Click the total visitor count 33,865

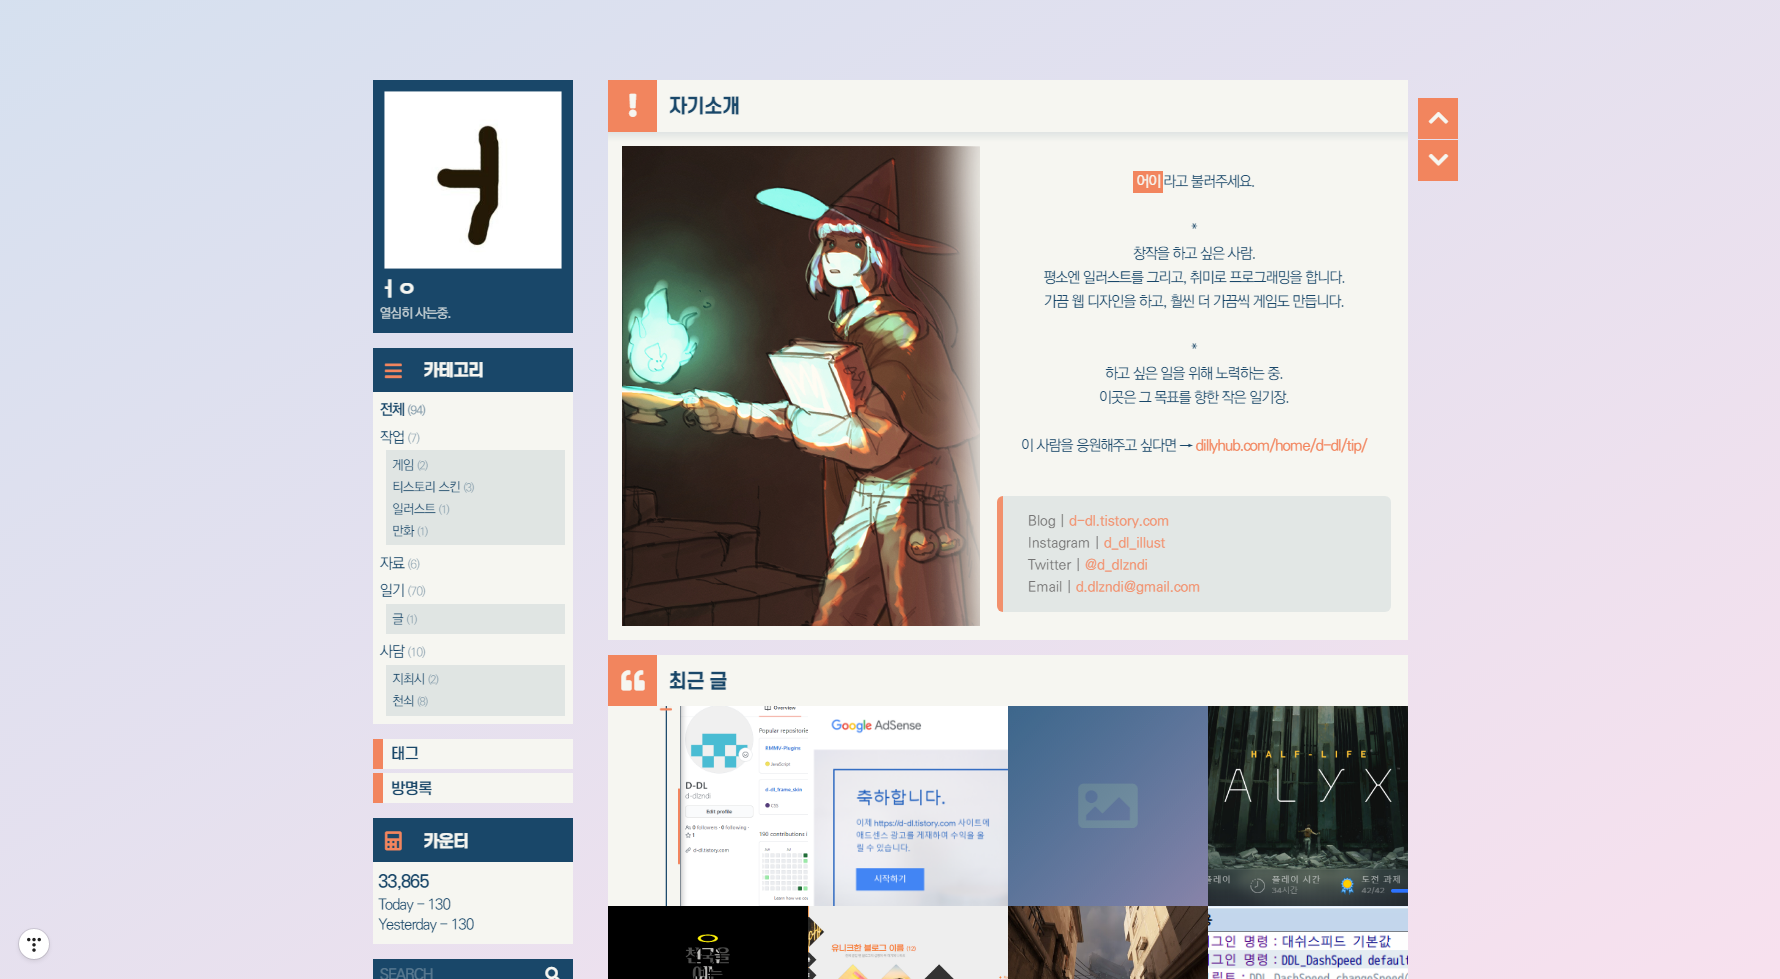click(x=403, y=881)
